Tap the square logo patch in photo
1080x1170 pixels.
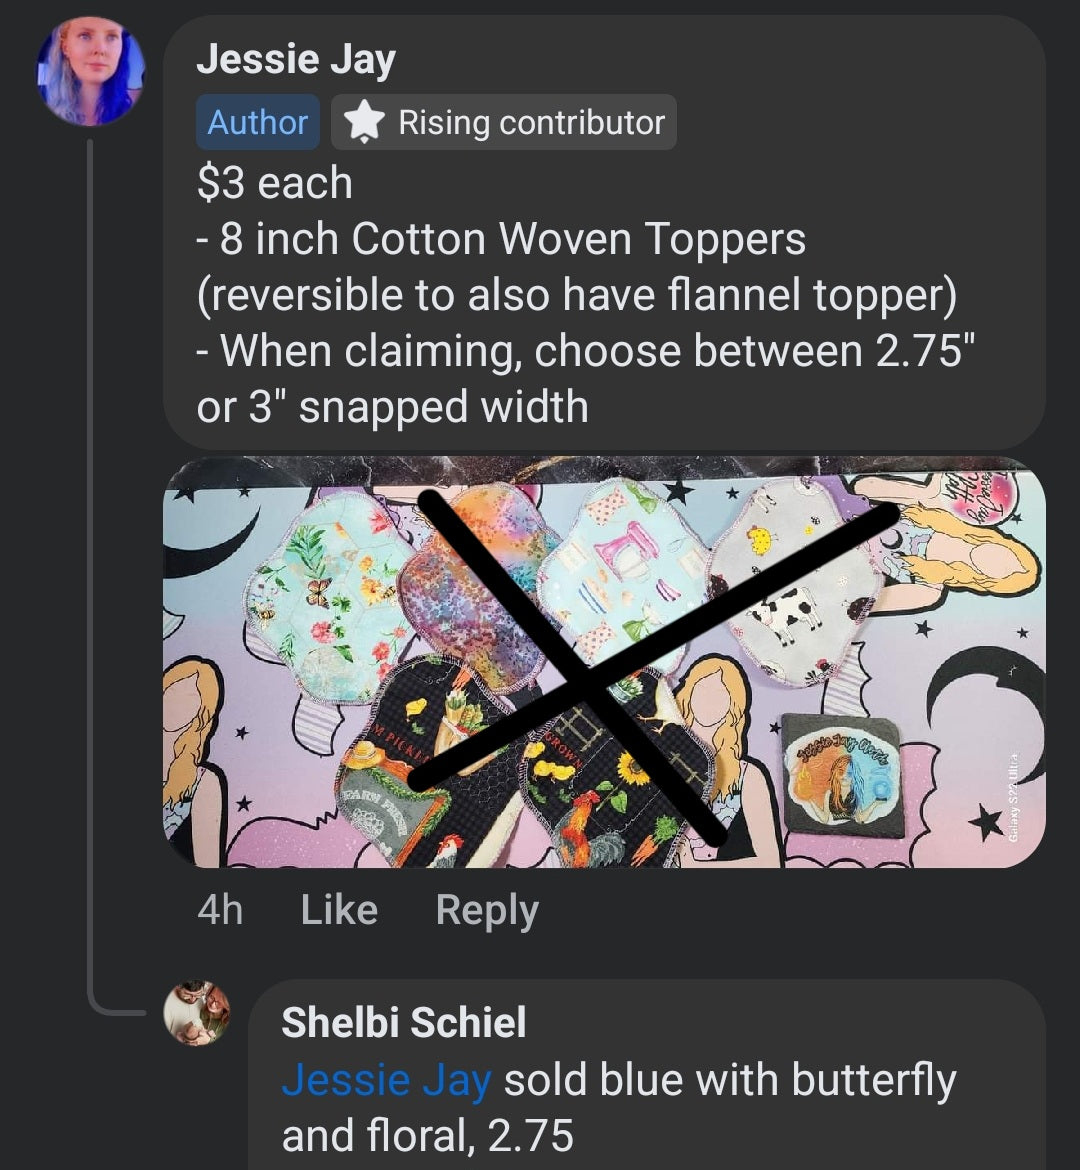tap(842, 775)
